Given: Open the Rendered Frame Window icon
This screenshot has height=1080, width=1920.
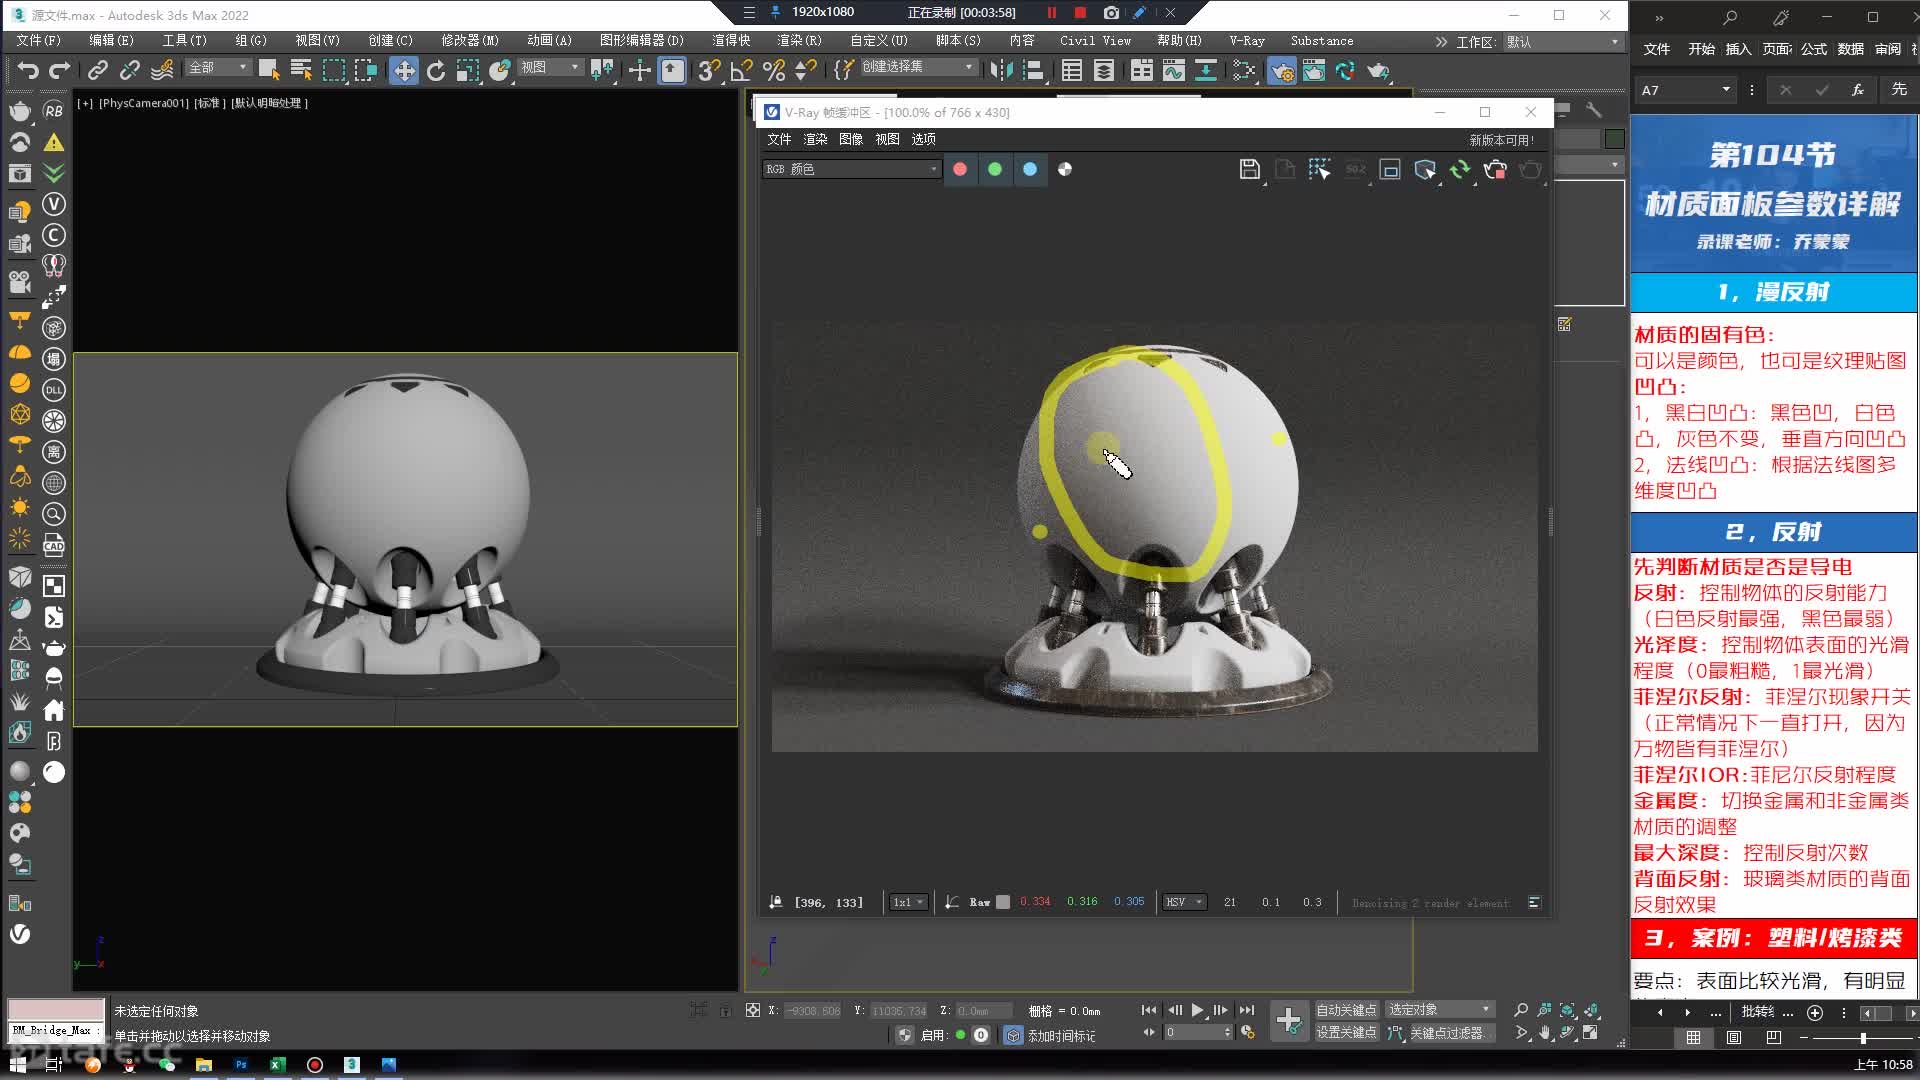Looking at the screenshot, I should coord(1314,70).
